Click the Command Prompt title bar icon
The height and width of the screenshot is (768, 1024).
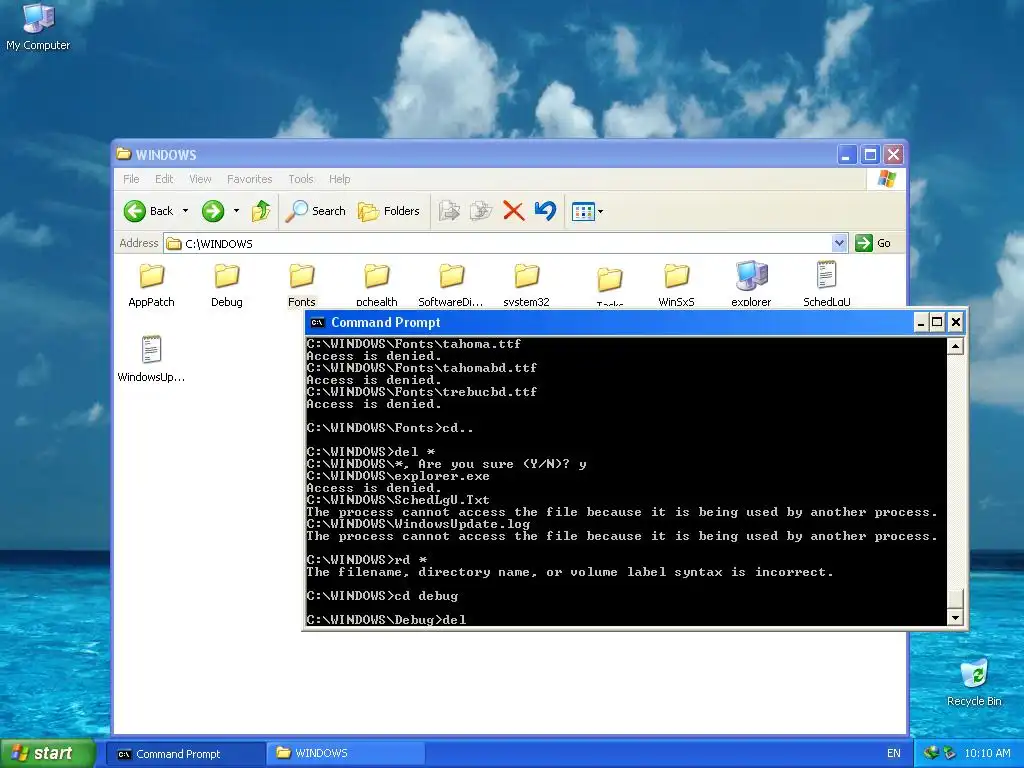[x=317, y=322]
